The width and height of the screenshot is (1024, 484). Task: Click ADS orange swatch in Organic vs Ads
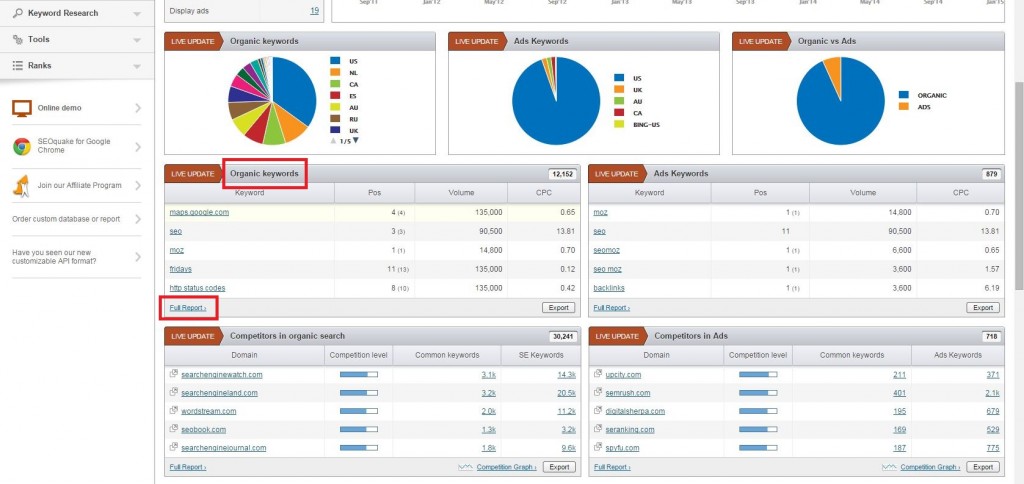click(x=904, y=107)
